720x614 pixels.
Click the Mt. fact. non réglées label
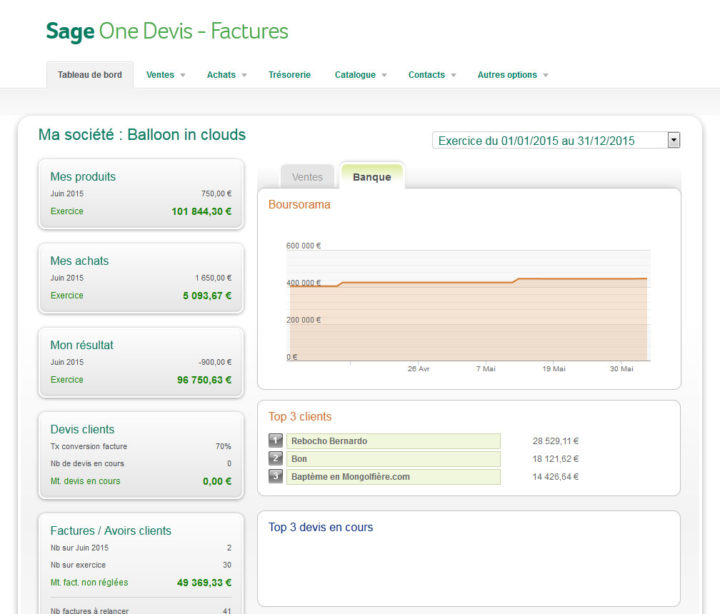(89, 582)
